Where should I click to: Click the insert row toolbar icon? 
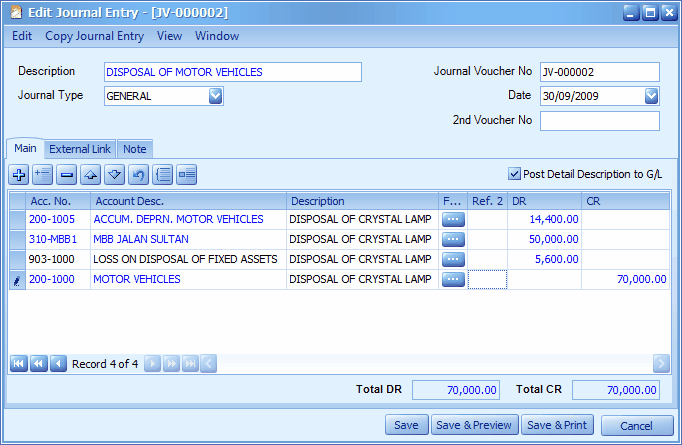pyautogui.click(x=43, y=175)
